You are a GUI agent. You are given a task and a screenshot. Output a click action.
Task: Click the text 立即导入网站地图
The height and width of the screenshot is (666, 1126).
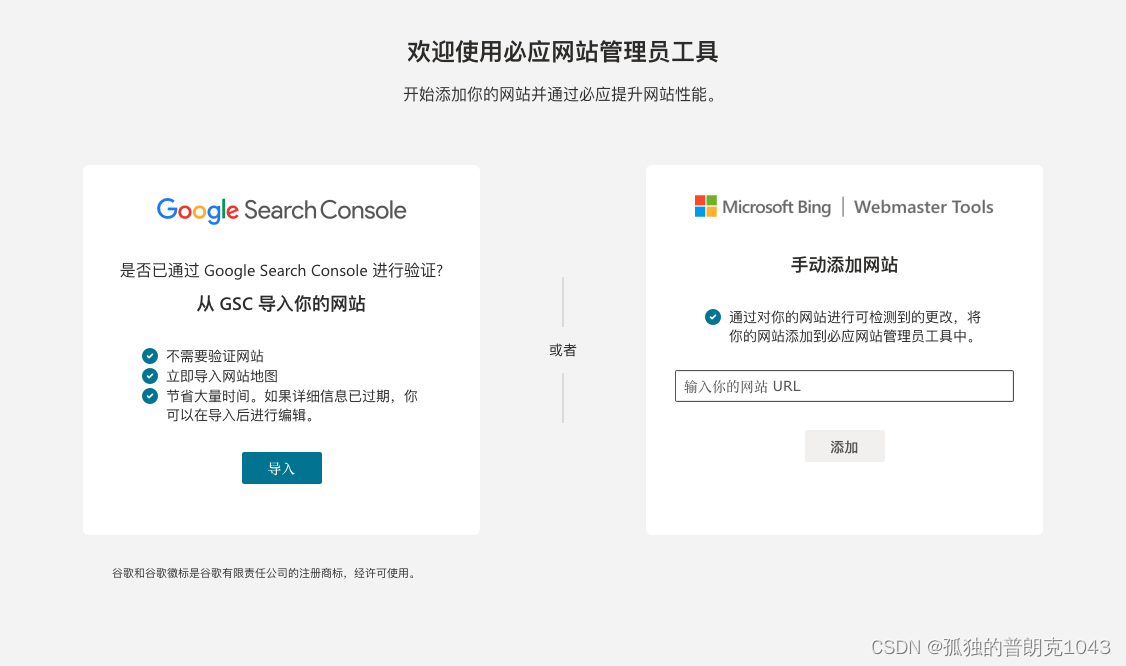pyautogui.click(x=222, y=376)
